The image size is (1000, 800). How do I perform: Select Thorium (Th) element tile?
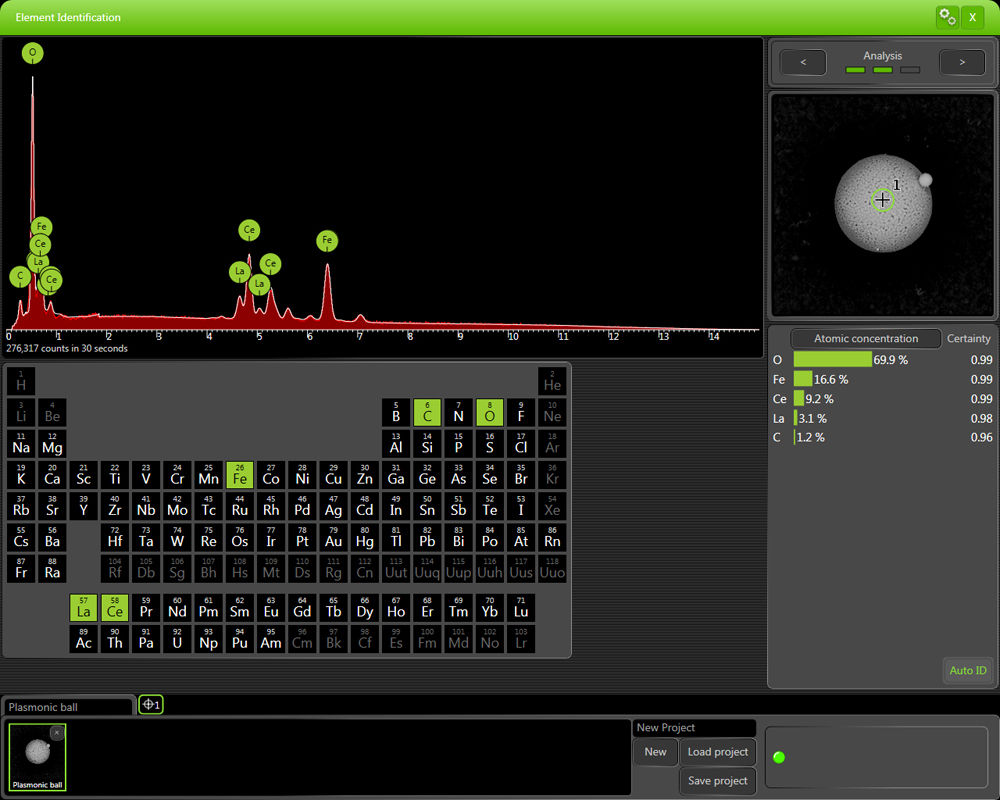click(x=115, y=639)
